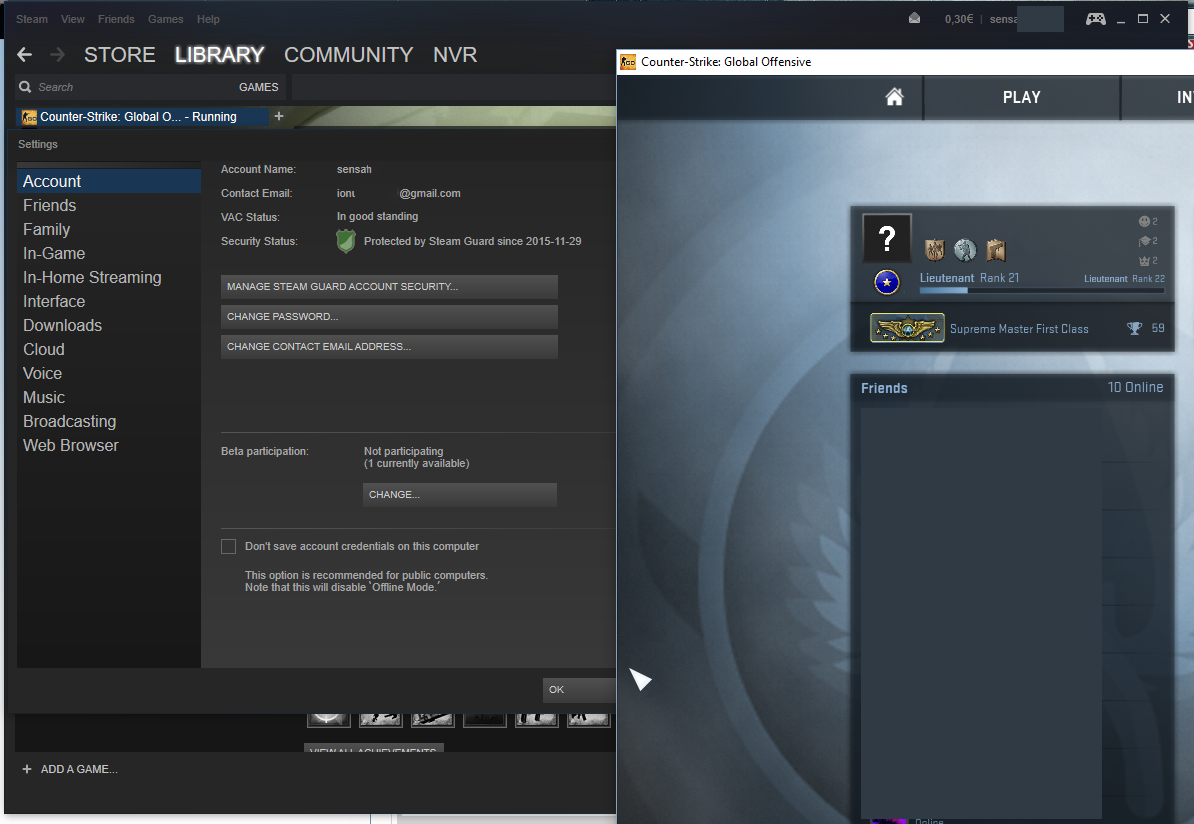1194x824 pixels.
Task: Open the GAMES filter dropdown
Action: point(258,87)
